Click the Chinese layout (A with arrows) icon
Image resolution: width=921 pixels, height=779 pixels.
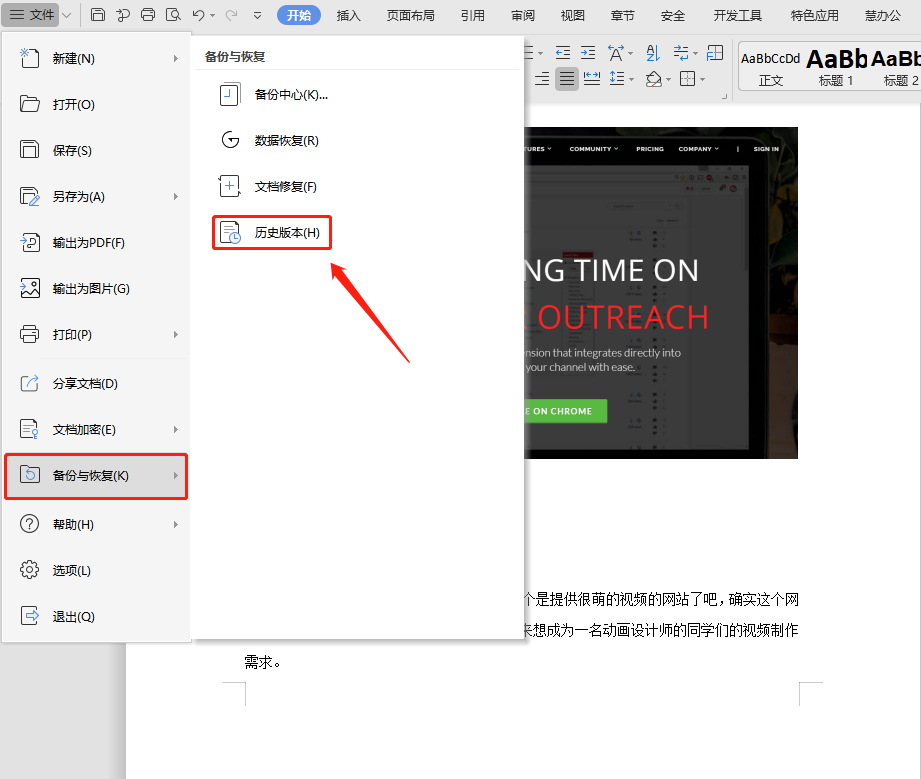(x=616, y=53)
